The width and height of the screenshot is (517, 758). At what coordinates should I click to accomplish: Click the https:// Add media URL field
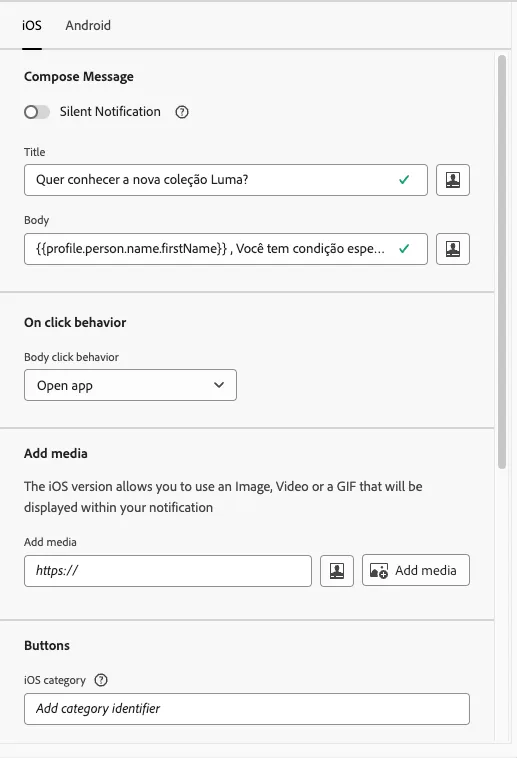[168, 571]
